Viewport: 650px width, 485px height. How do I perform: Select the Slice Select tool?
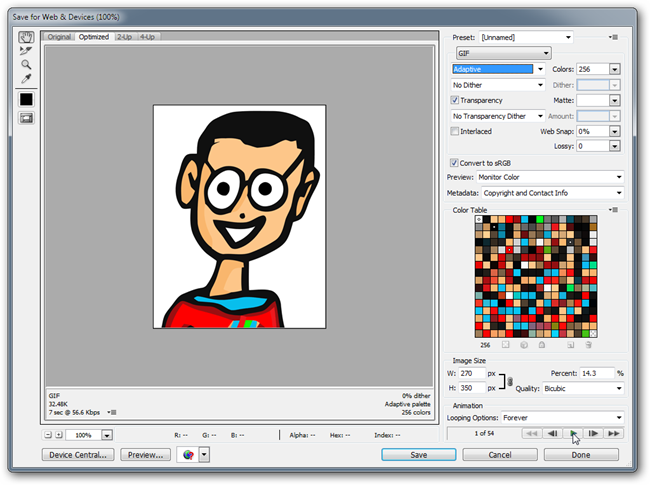[x=26, y=51]
